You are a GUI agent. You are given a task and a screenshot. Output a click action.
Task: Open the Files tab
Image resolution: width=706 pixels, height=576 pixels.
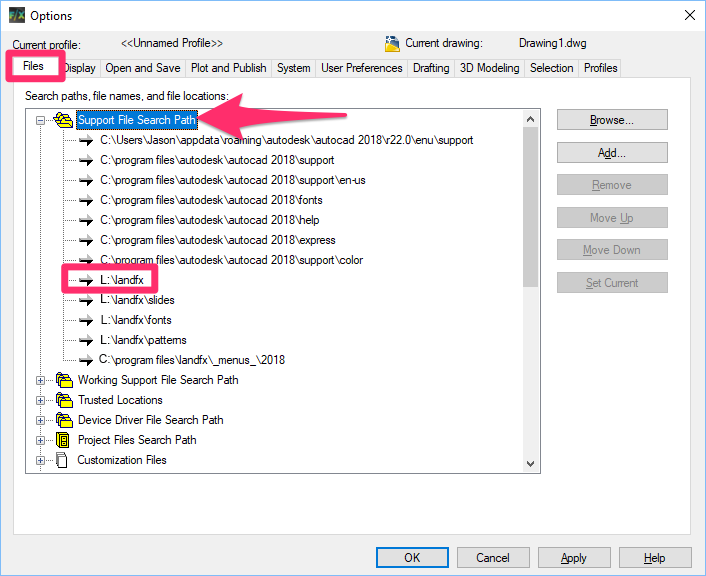(x=33, y=66)
